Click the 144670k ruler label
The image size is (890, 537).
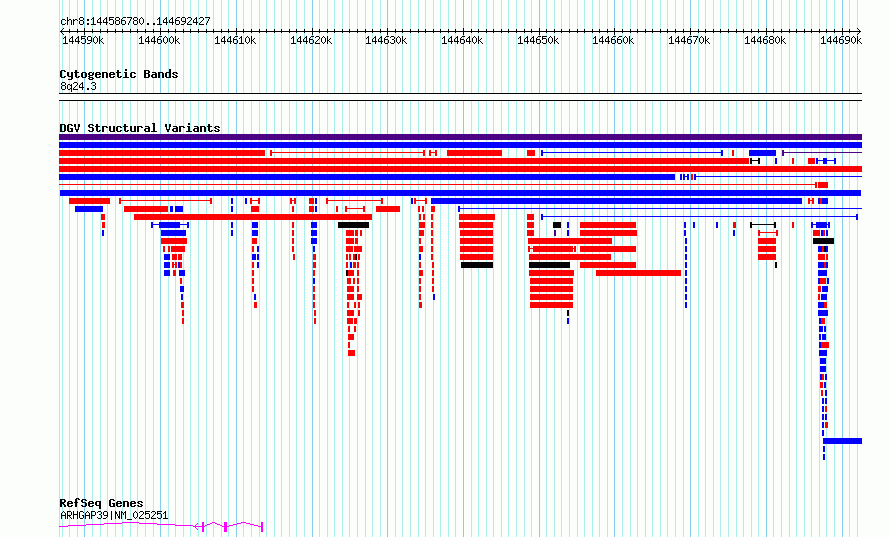coord(689,40)
